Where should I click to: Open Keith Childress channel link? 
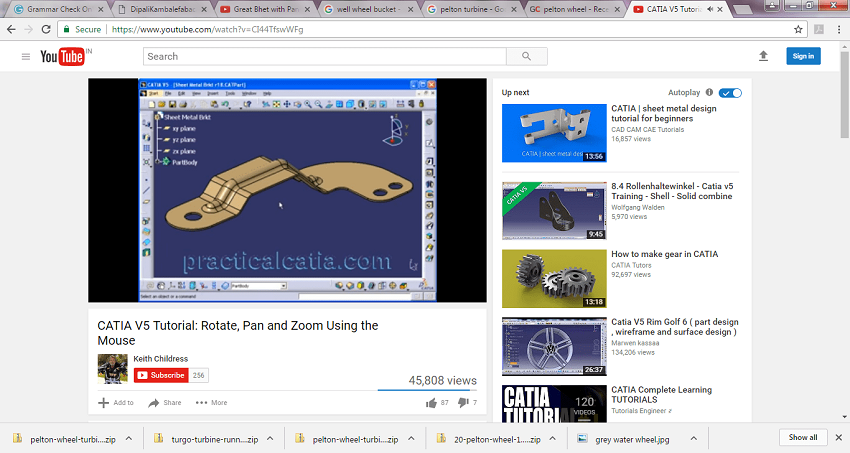(160, 359)
